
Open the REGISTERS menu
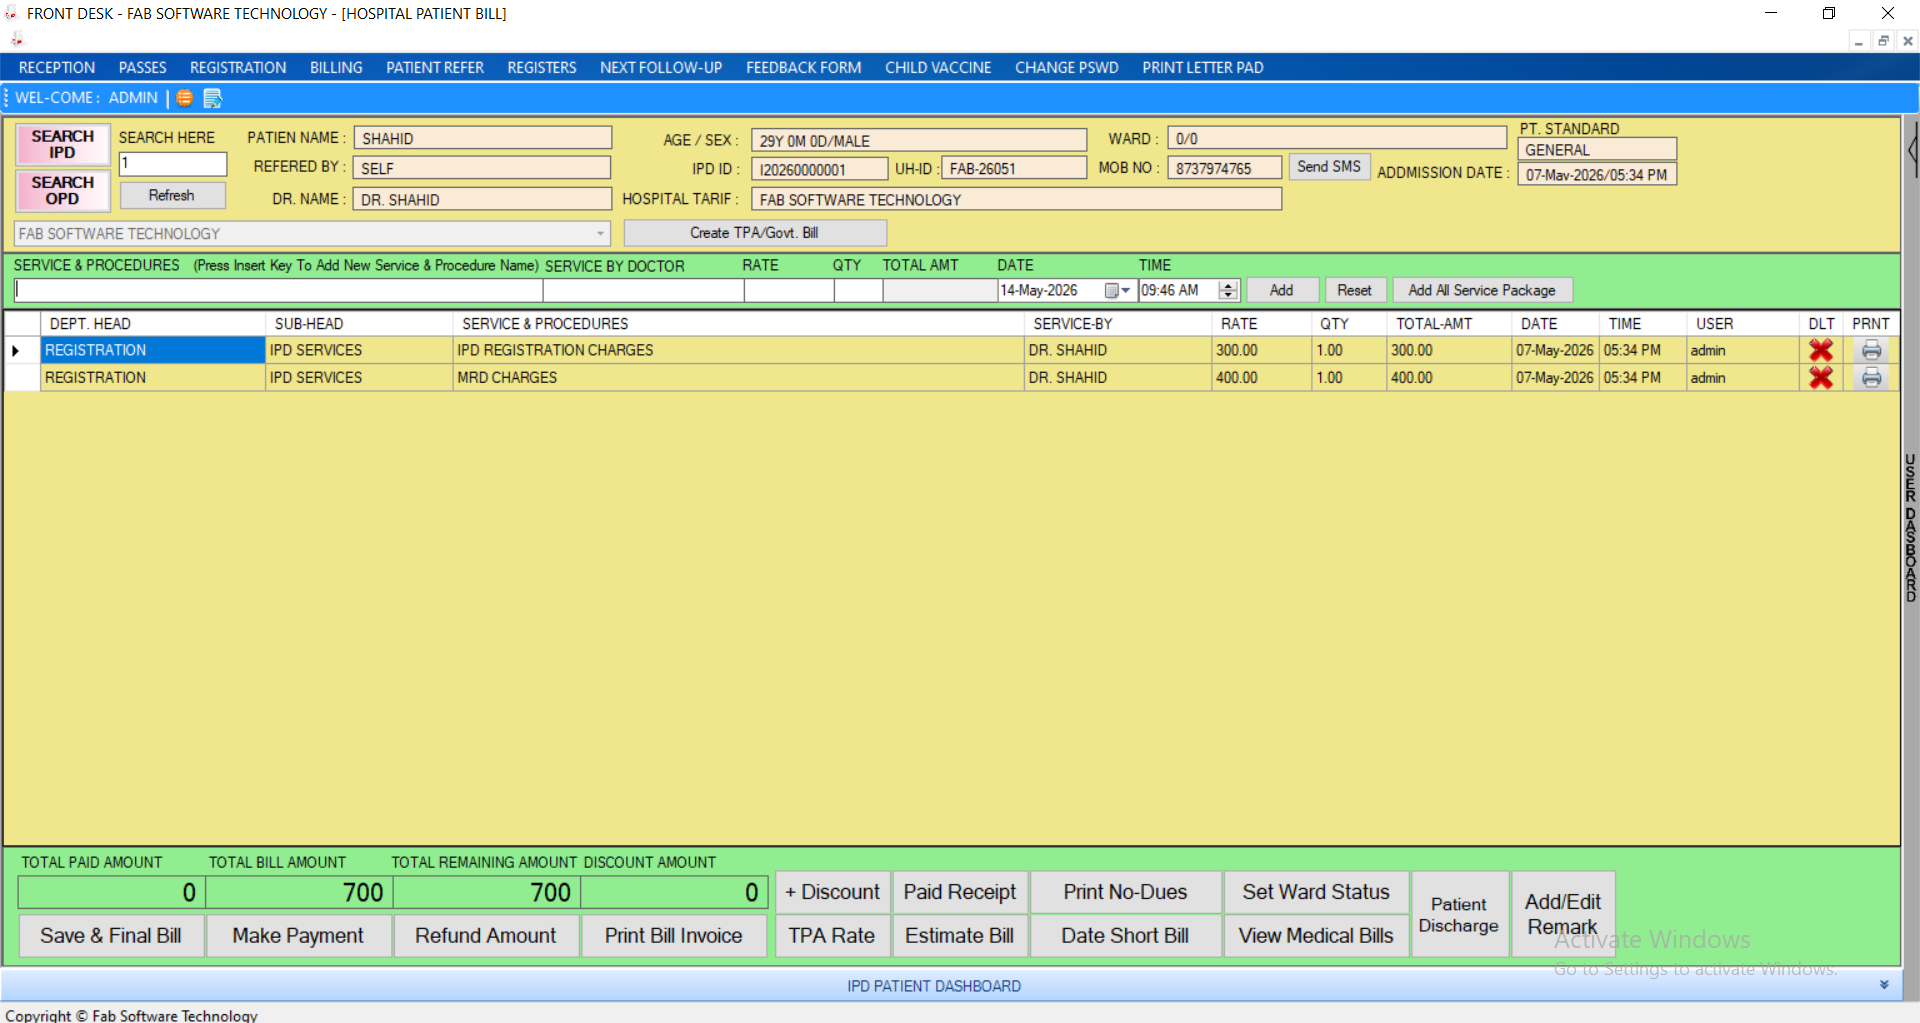point(542,67)
